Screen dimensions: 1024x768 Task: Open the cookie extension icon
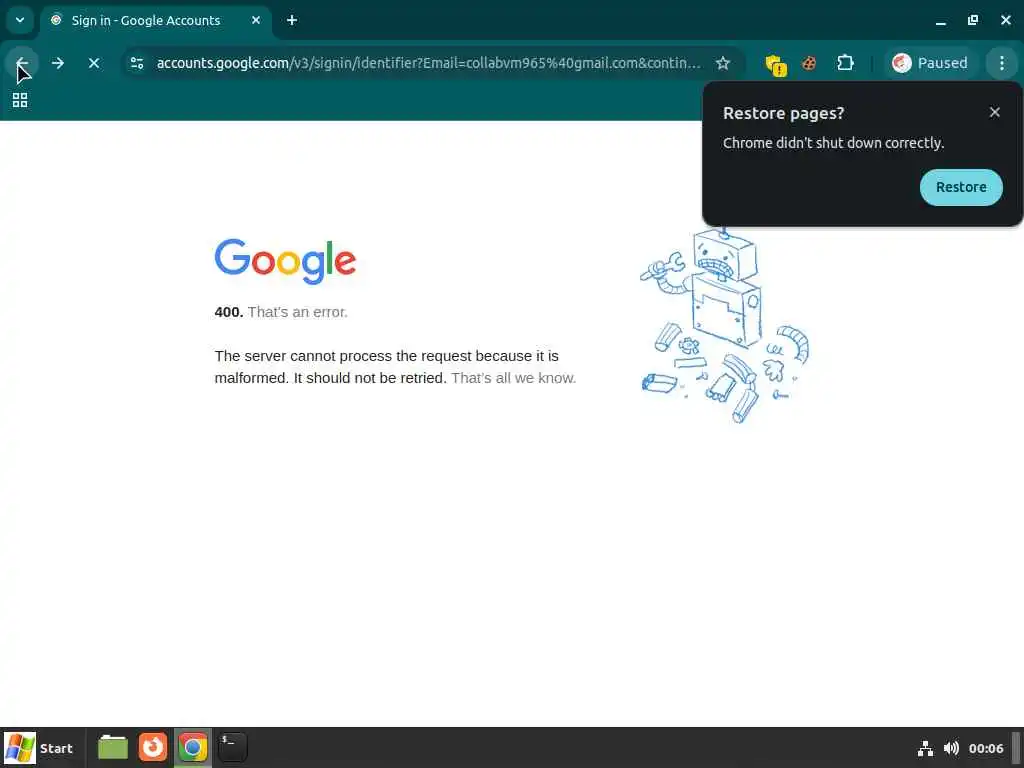pos(809,63)
